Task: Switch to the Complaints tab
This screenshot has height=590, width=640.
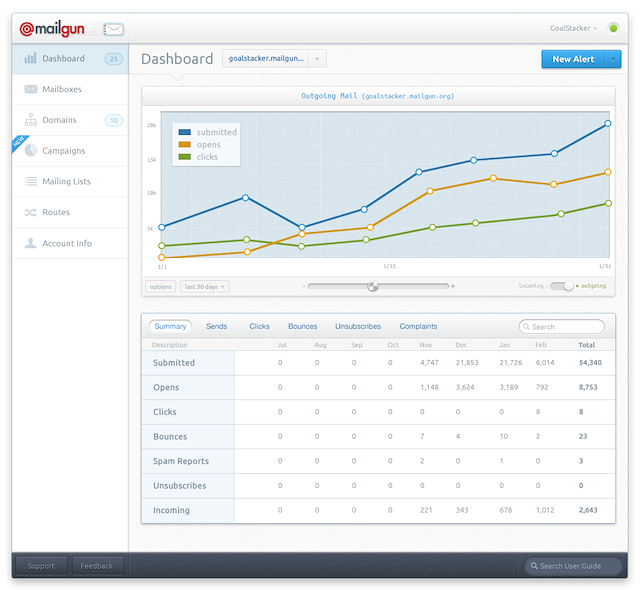Action: pyautogui.click(x=418, y=326)
